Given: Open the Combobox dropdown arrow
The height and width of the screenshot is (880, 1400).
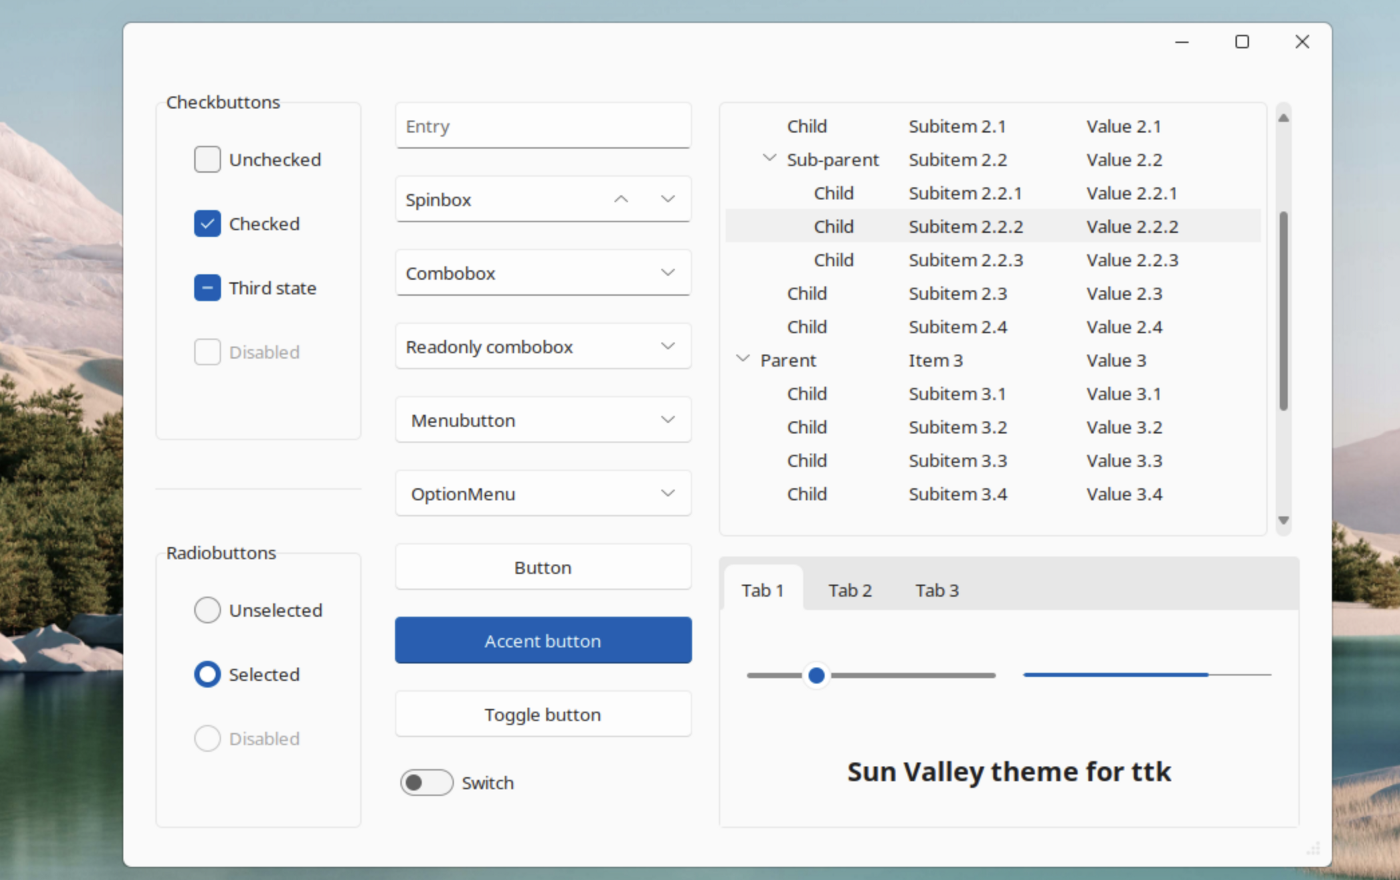Looking at the screenshot, I should point(667,272).
